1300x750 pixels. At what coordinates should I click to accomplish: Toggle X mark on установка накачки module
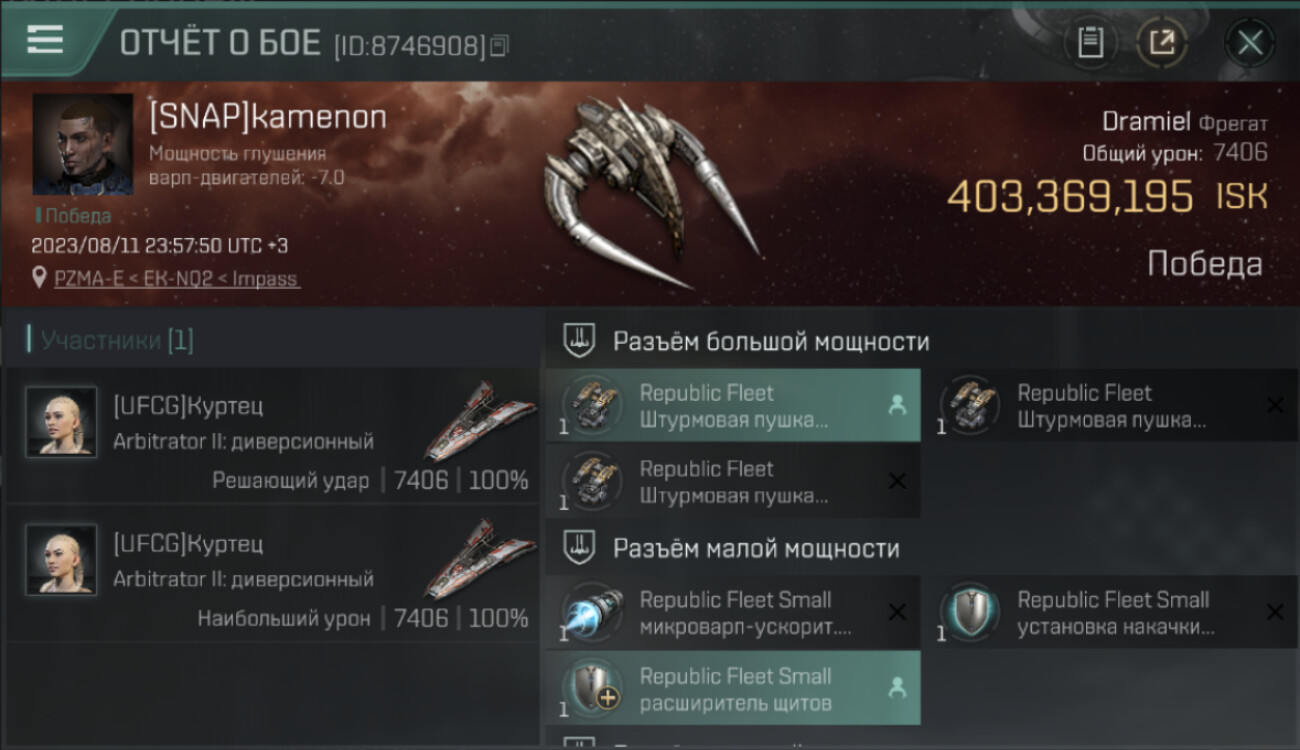click(1275, 612)
